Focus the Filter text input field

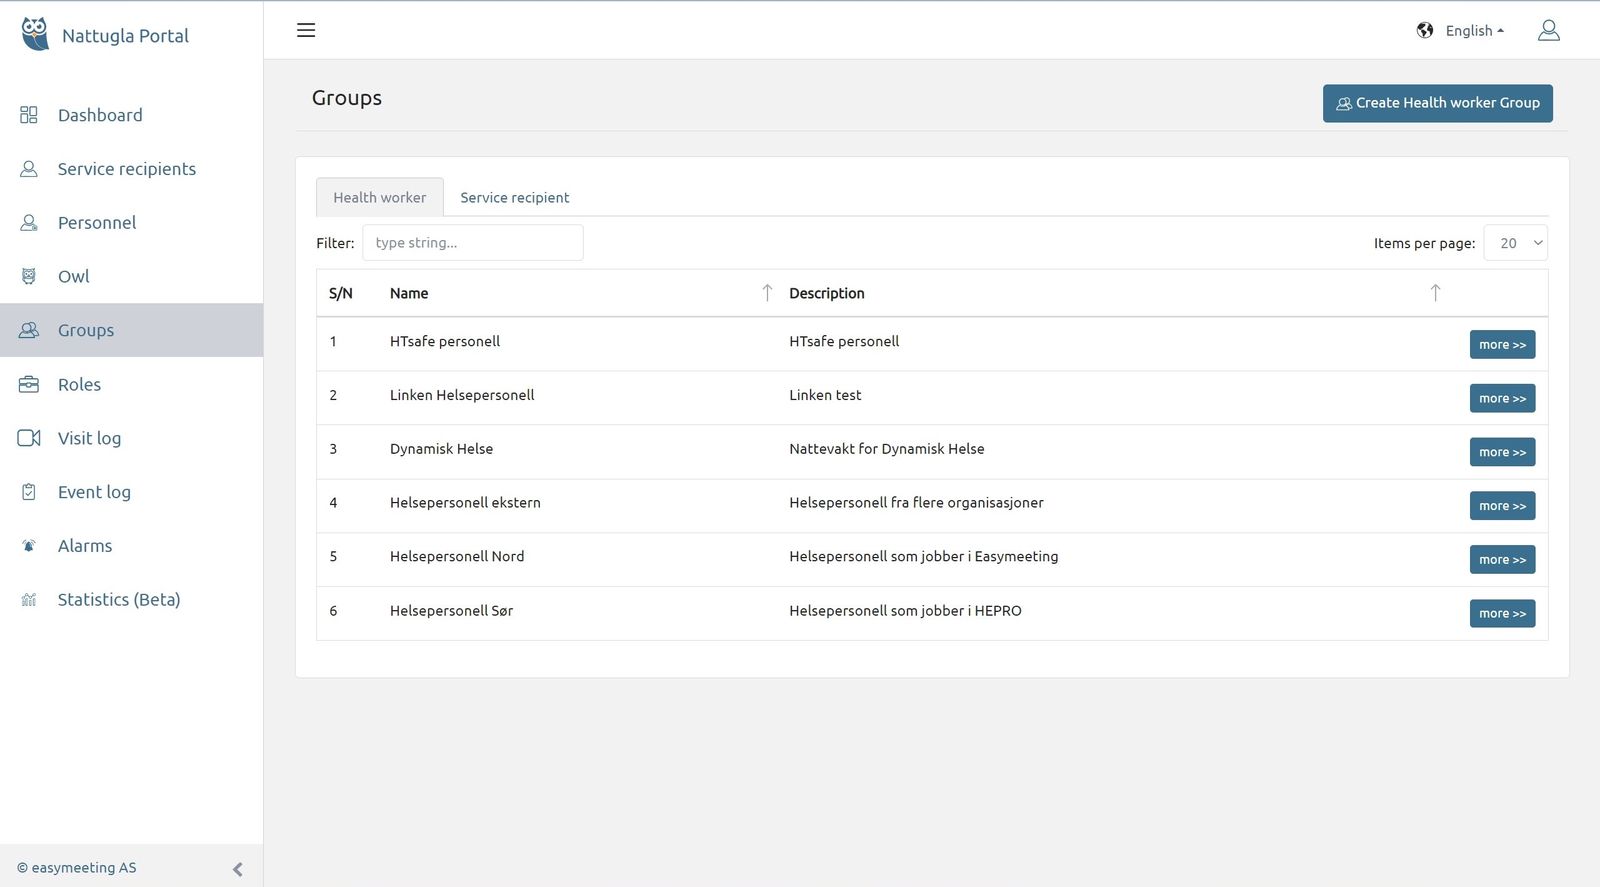point(472,243)
